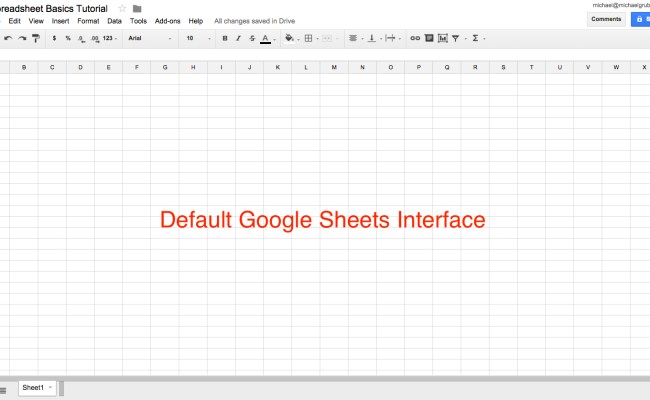Screen dimensions: 650x400
Task: Select column M header
Action: pyautogui.click(x=334, y=67)
